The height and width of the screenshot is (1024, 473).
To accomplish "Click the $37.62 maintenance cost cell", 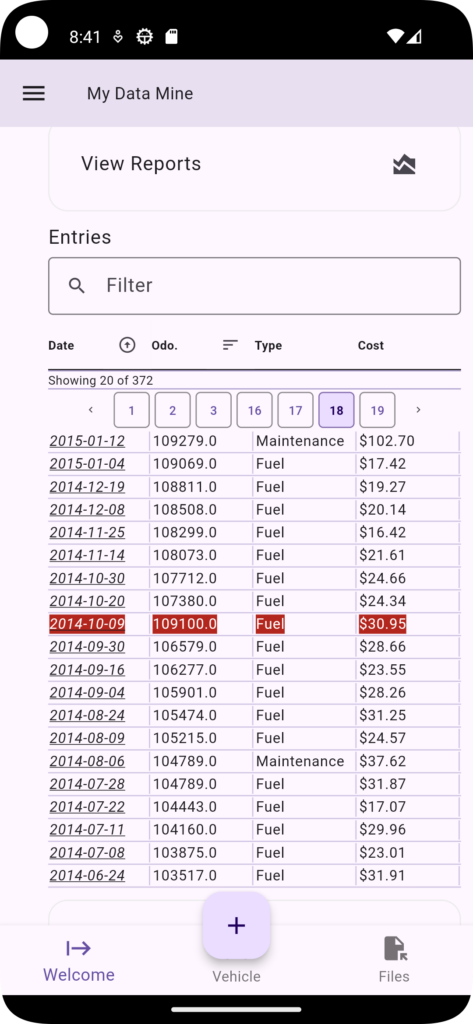I will [382, 761].
